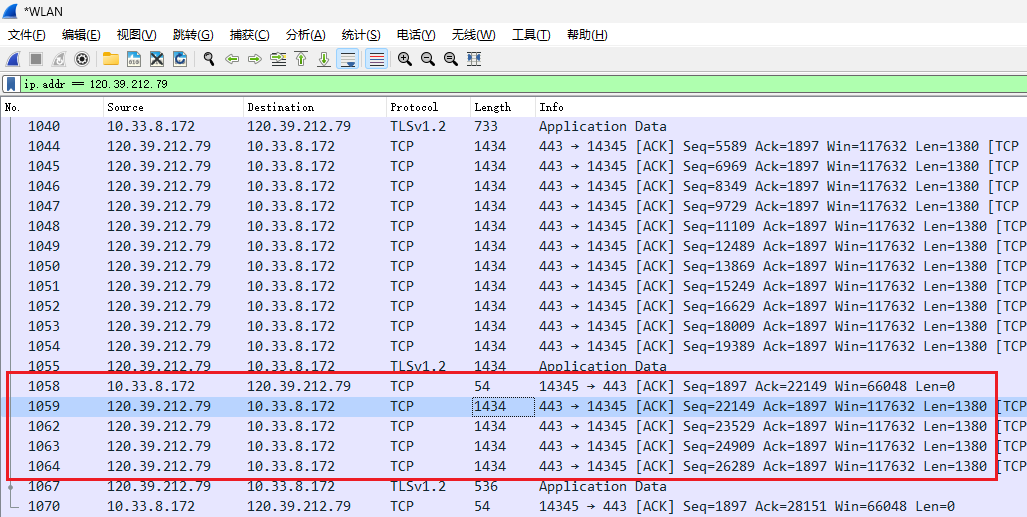Open the 工具(T) menu
The width and height of the screenshot is (1027, 517).
coord(531,35)
